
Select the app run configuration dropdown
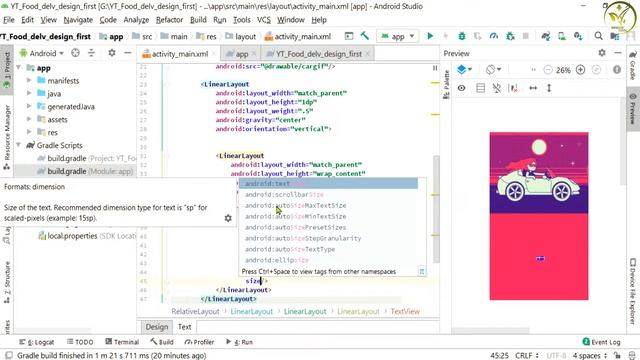(398, 36)
